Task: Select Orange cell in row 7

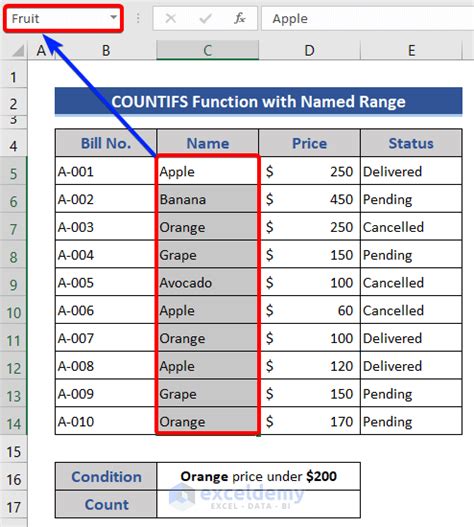Action: 207,227
